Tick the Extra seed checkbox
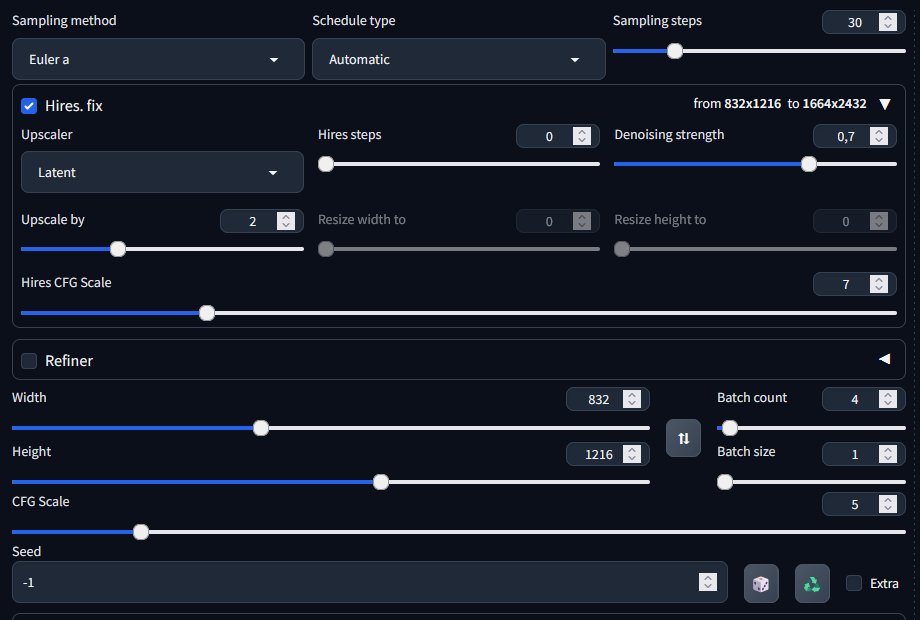Screen dimensions: 920x620 (x=854, y=583)
